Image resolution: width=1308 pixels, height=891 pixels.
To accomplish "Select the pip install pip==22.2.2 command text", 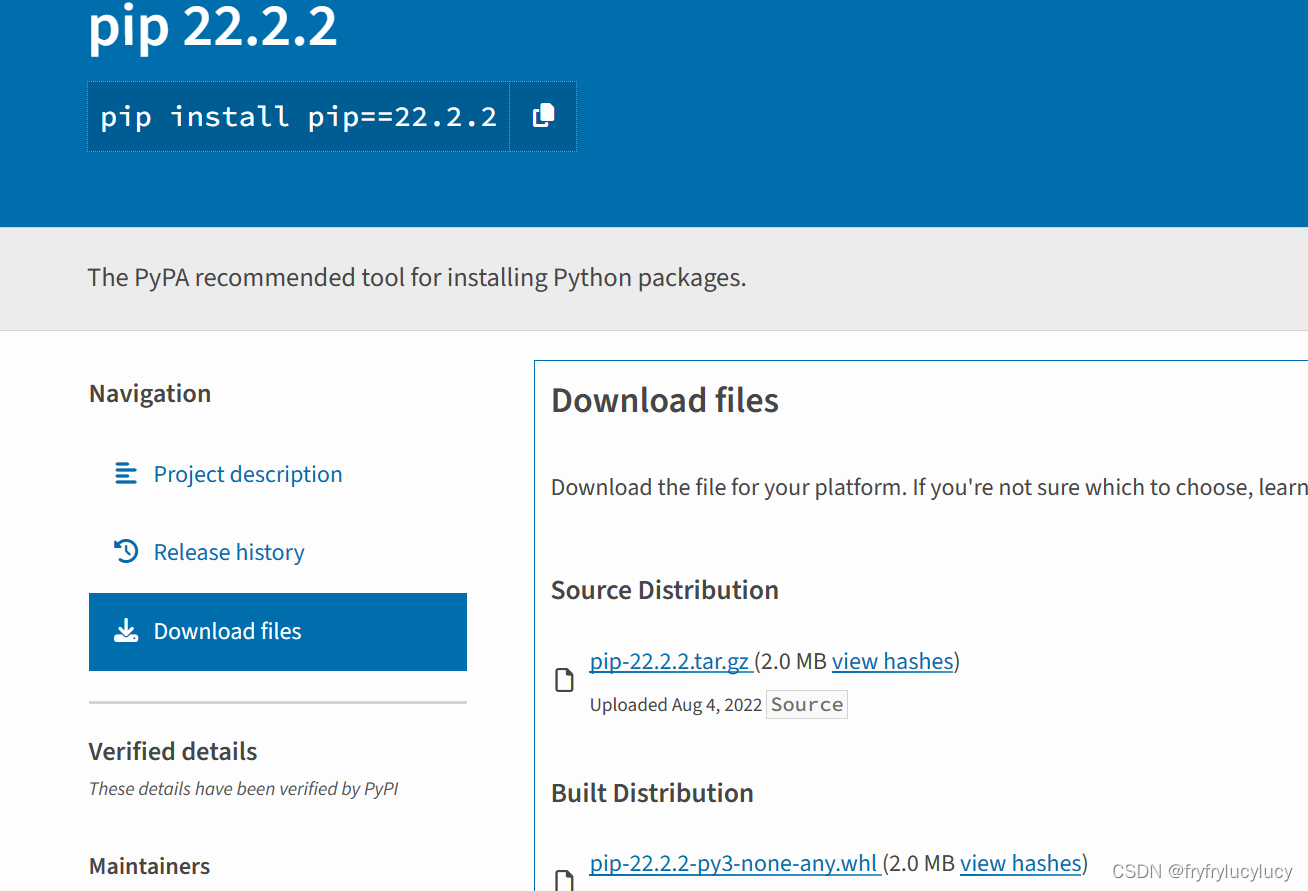I will [x=299, y=117].
